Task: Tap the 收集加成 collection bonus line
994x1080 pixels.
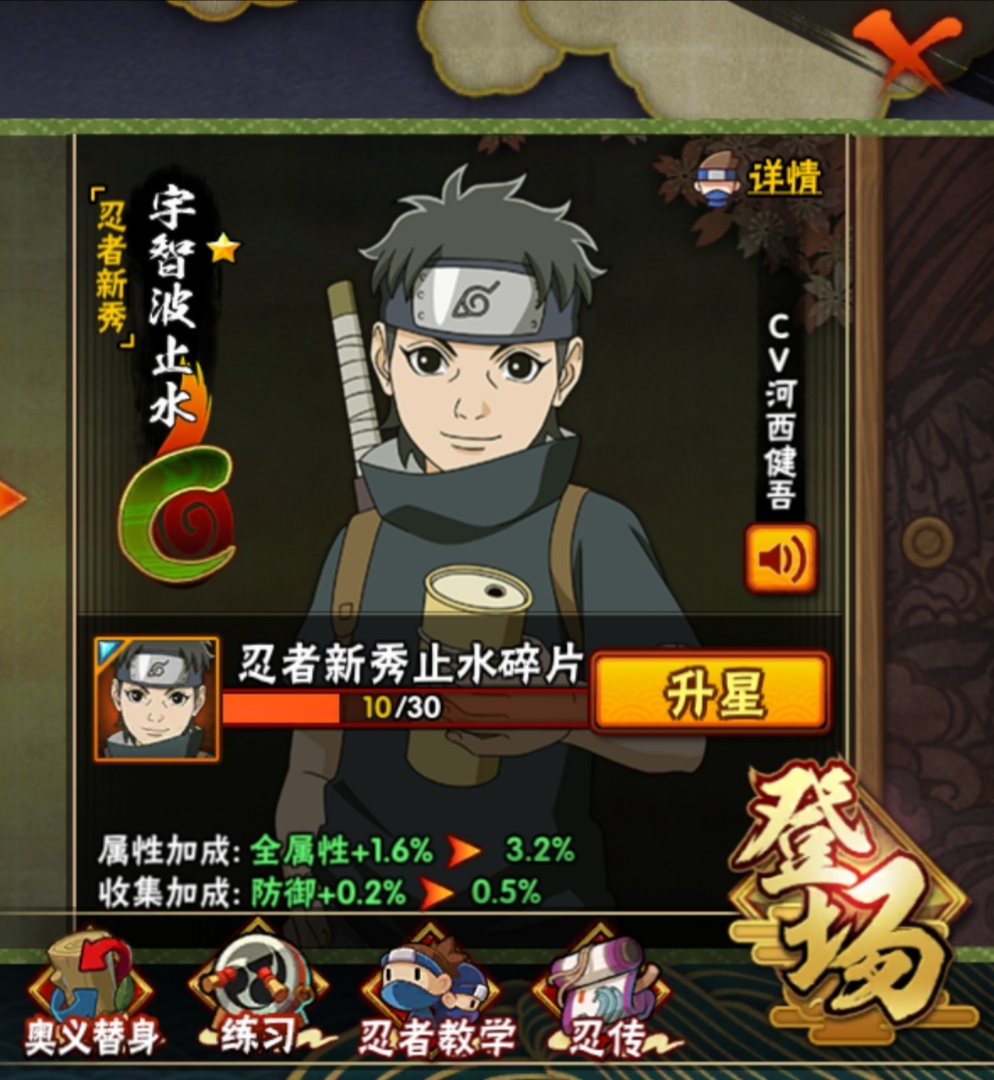Action: (320, 893)
